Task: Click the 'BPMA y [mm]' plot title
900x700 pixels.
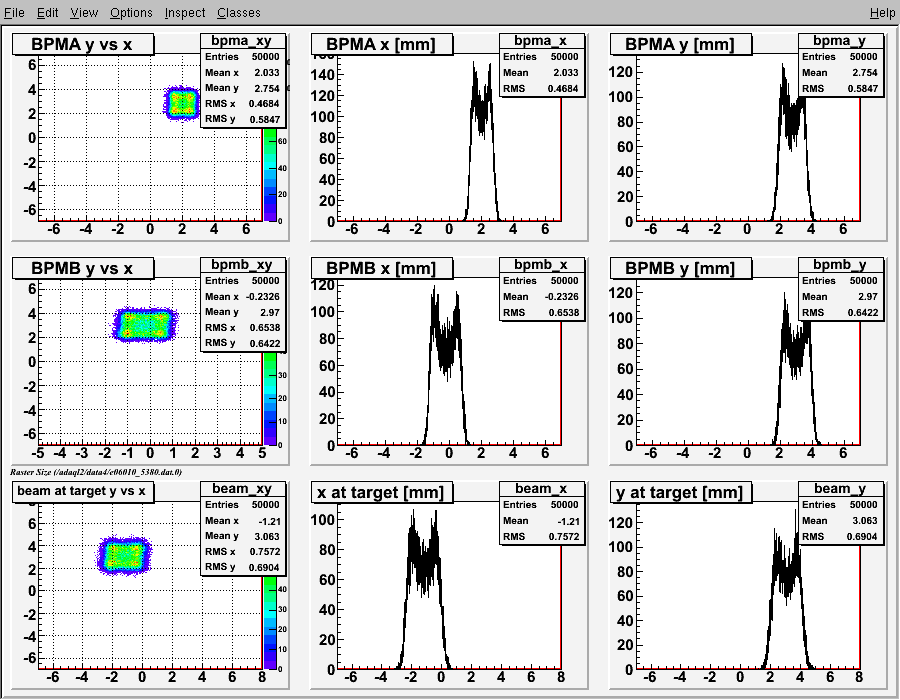Action: tap(680, 44)
